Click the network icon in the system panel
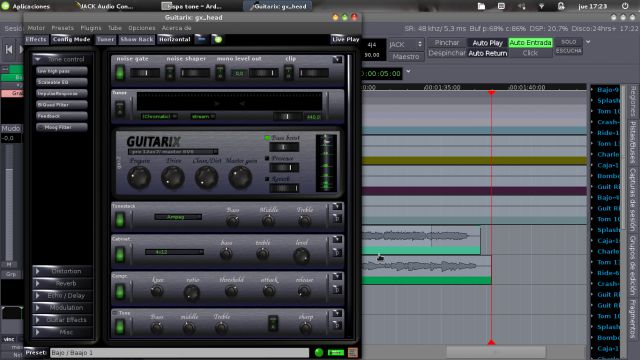 pyautogui.click(x=541, y=6)
